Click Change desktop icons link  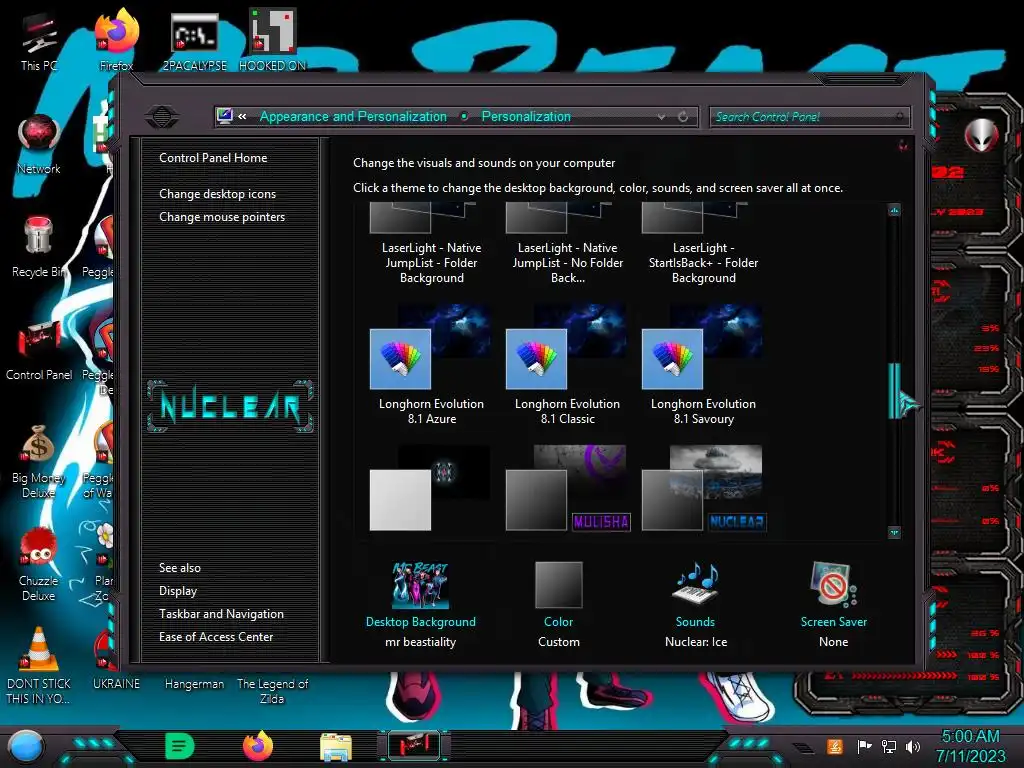217,194
